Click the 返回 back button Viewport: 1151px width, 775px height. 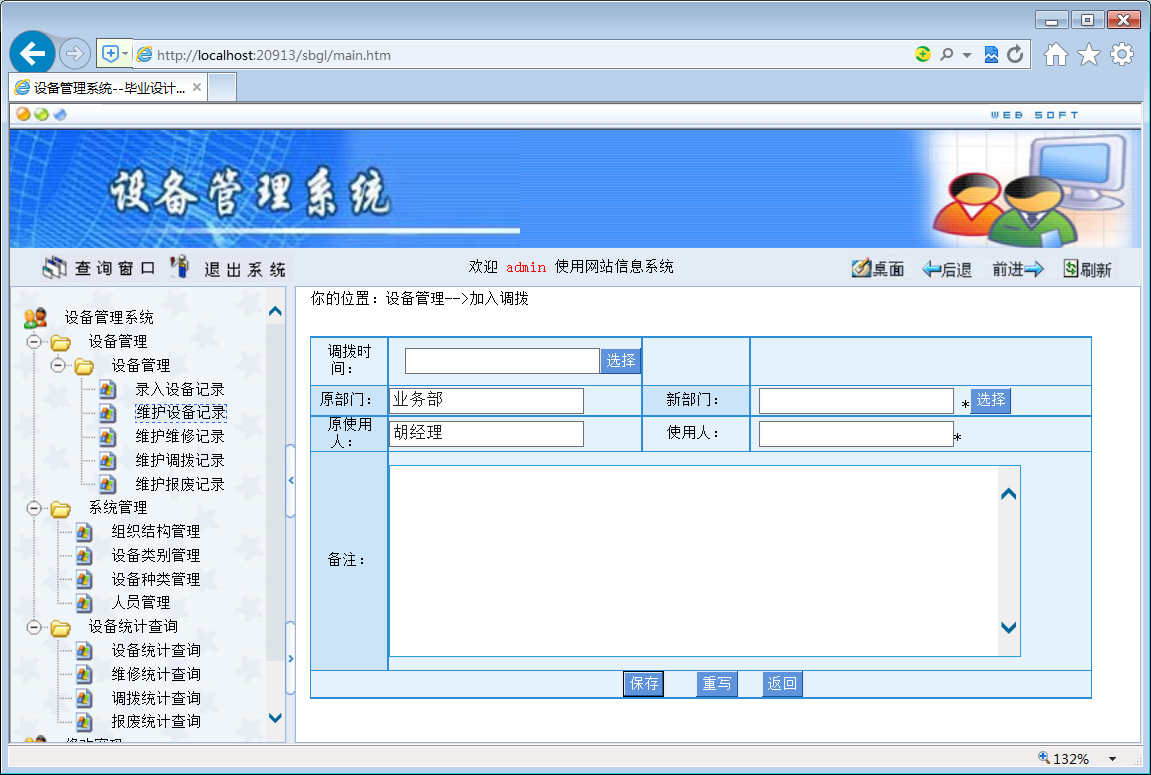coord(782,683)
